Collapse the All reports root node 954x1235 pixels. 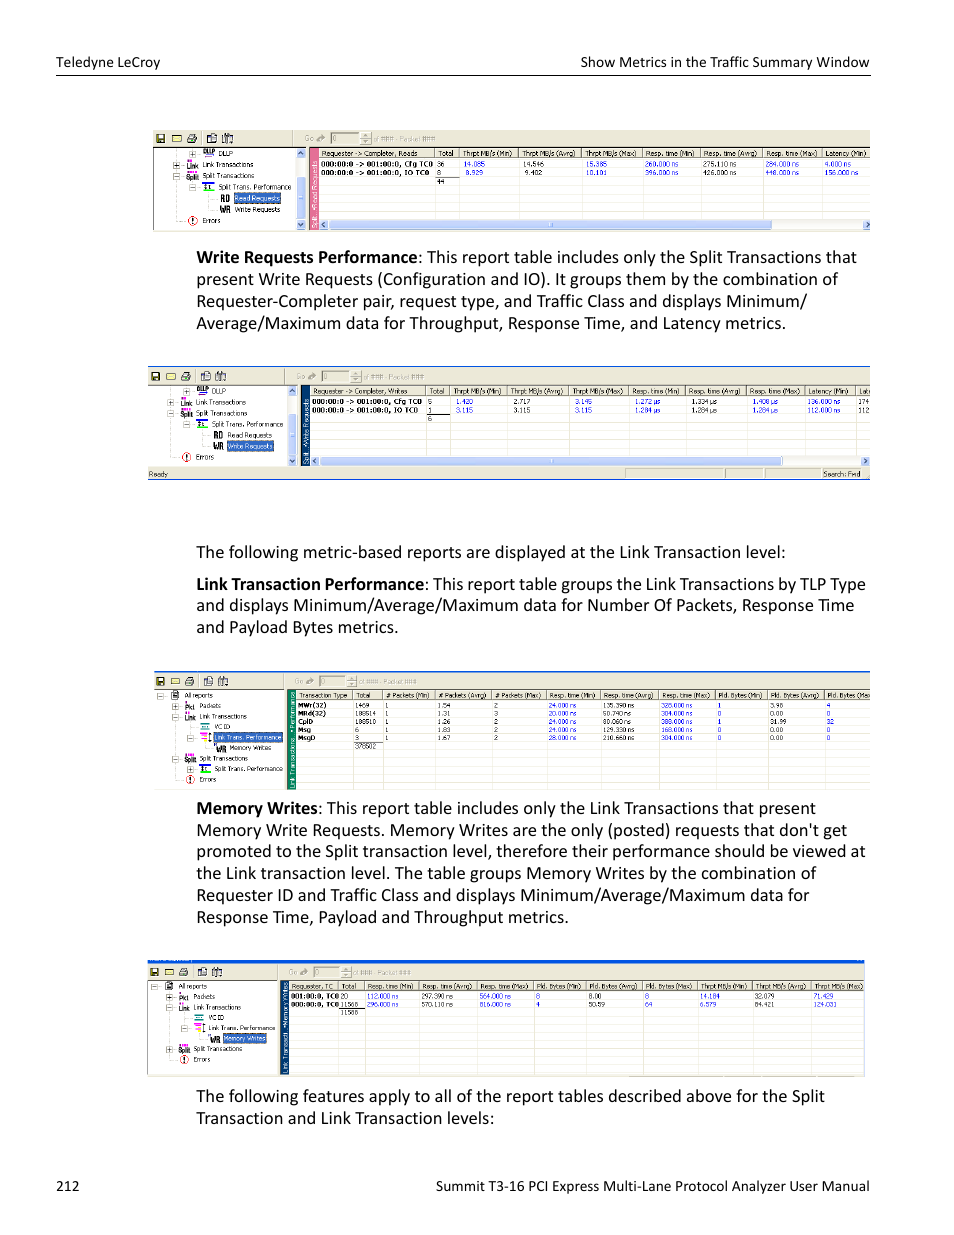(x=159, y=695)
